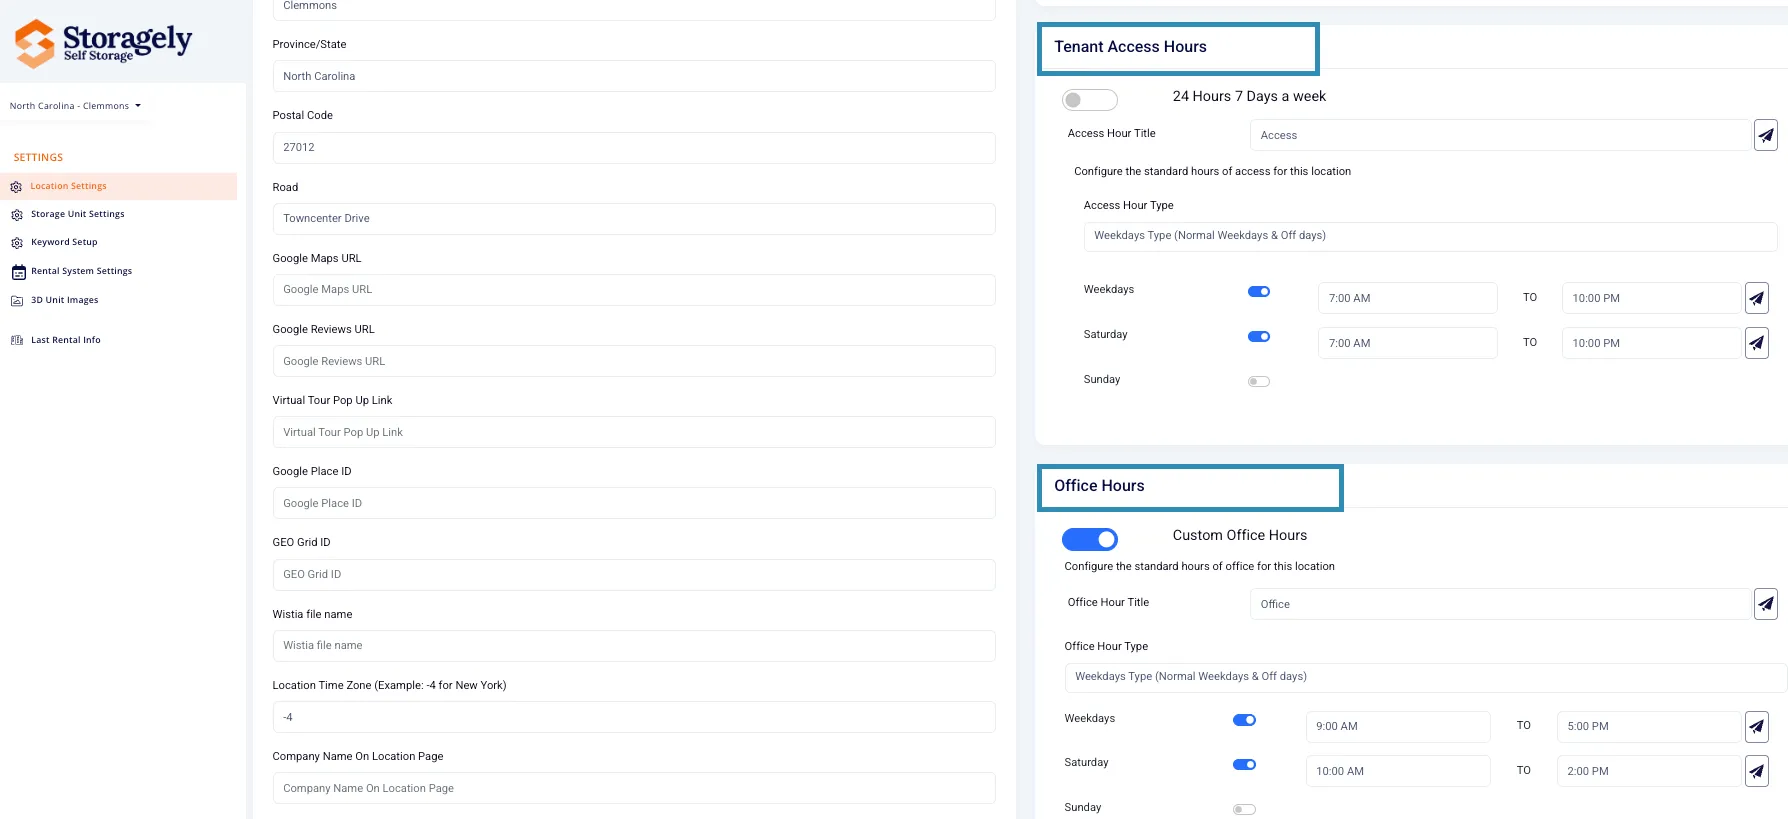1788x819 pixels.
Task: Disable the Custom Office Hours toggle
Action: point(1090,540)
